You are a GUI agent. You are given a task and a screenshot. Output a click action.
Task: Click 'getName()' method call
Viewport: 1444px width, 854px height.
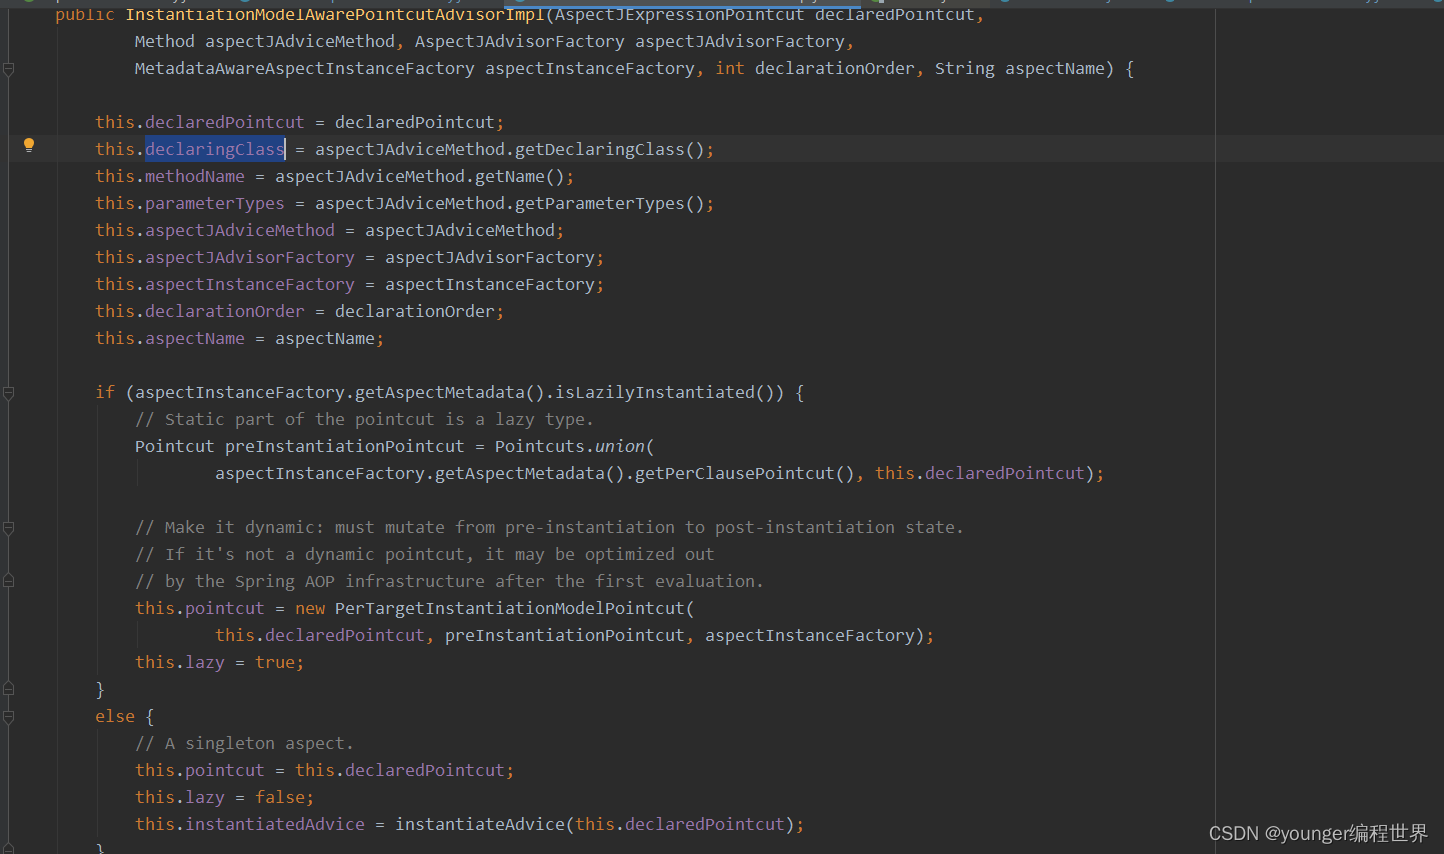pyautogui.click(x=520, y=176)
